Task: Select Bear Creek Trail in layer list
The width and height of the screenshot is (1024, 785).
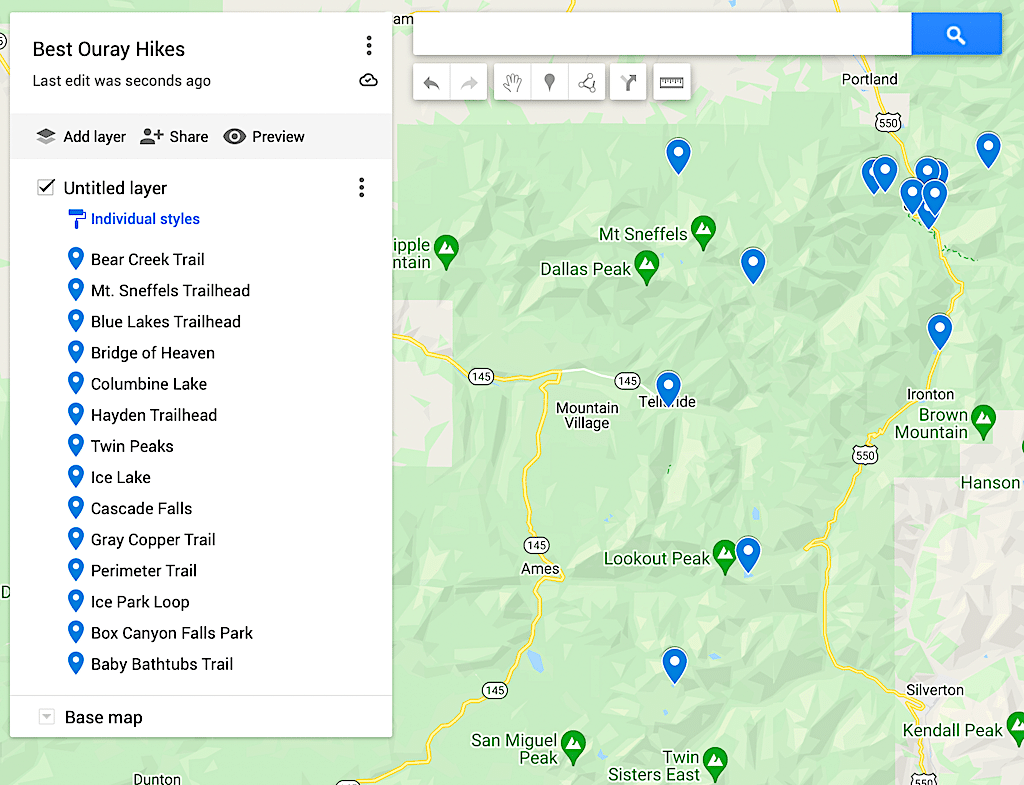Action: 147,259
